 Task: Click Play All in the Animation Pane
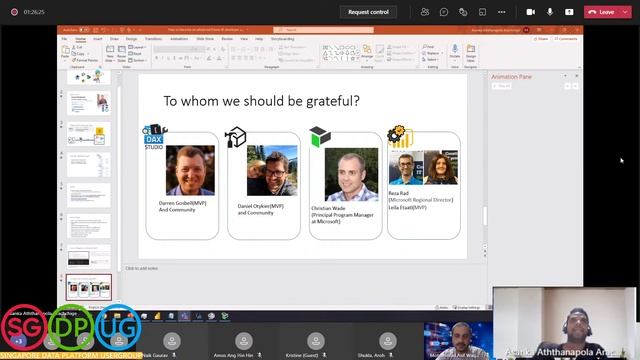point(502,86)
